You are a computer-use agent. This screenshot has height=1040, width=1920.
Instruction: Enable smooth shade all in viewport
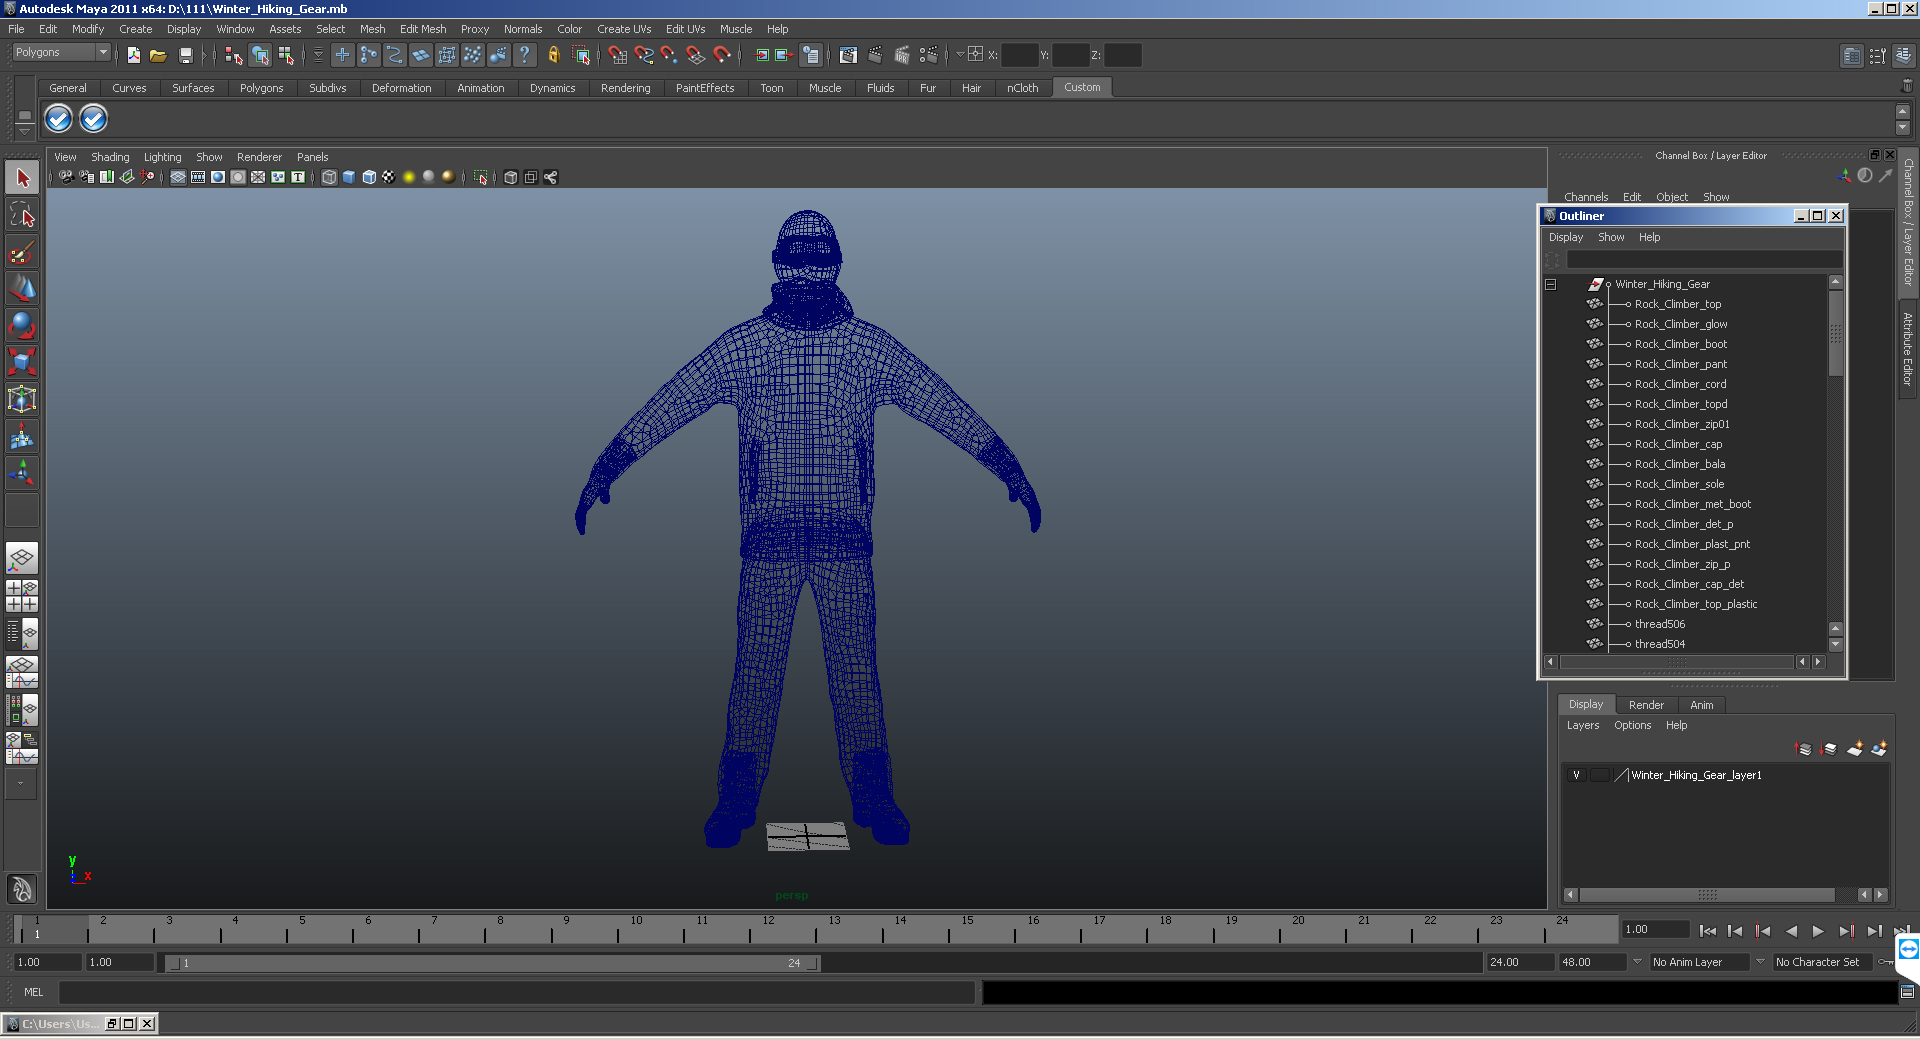click(x=349, y=177)
